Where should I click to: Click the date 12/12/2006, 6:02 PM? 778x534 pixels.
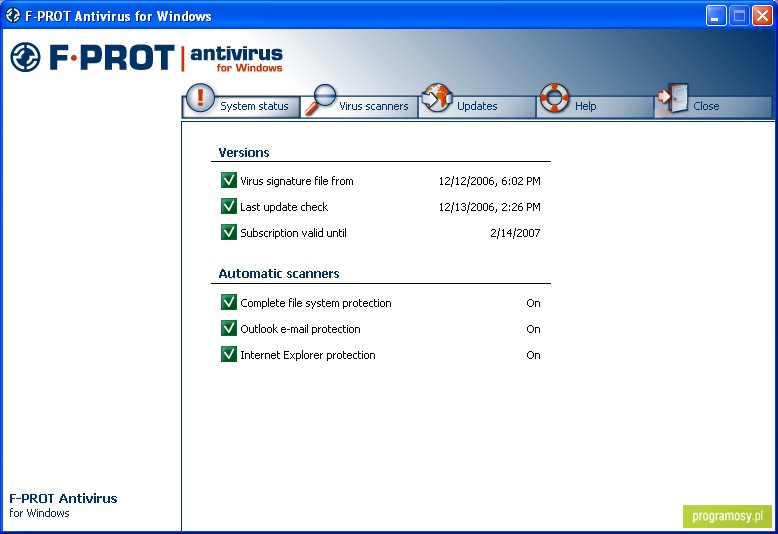(489, 181)
